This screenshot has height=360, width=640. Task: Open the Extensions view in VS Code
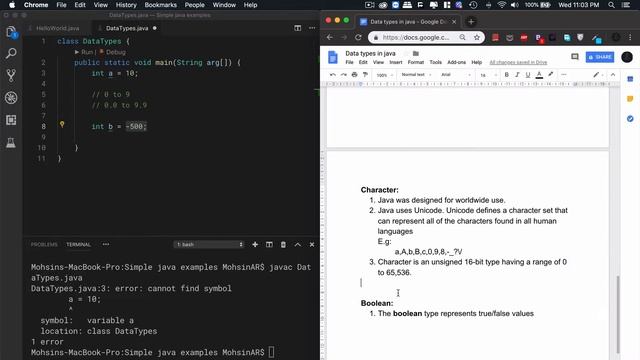(11, 120)
